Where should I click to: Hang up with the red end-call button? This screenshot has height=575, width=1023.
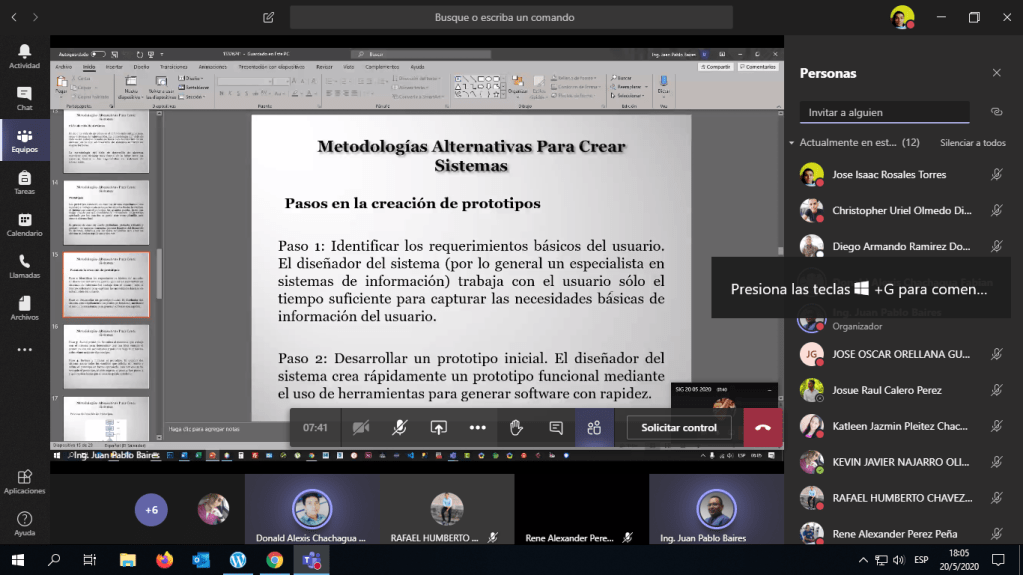(x=763, y=427)
